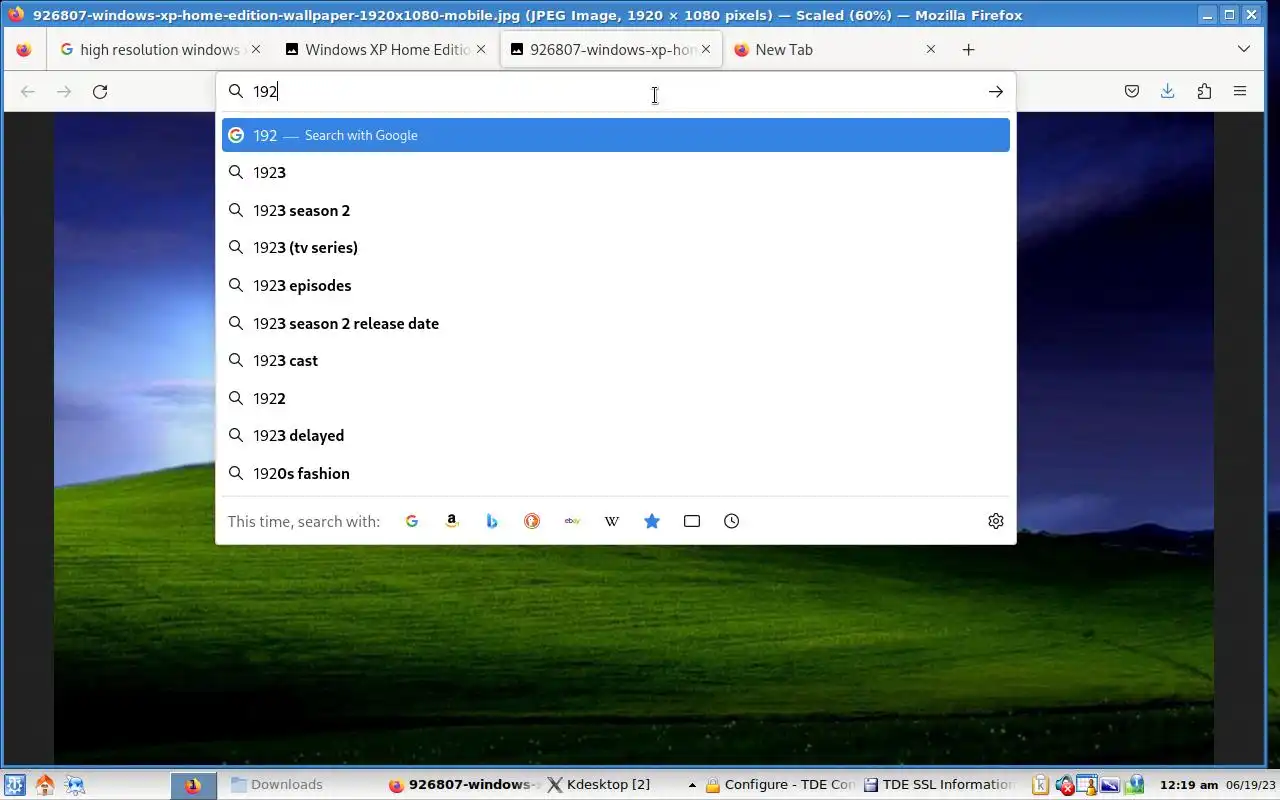Switch to 926807-windows Firefox taskbar entry
The height and width of the screenshot is (800, 1280).
(x=465, y=785)
